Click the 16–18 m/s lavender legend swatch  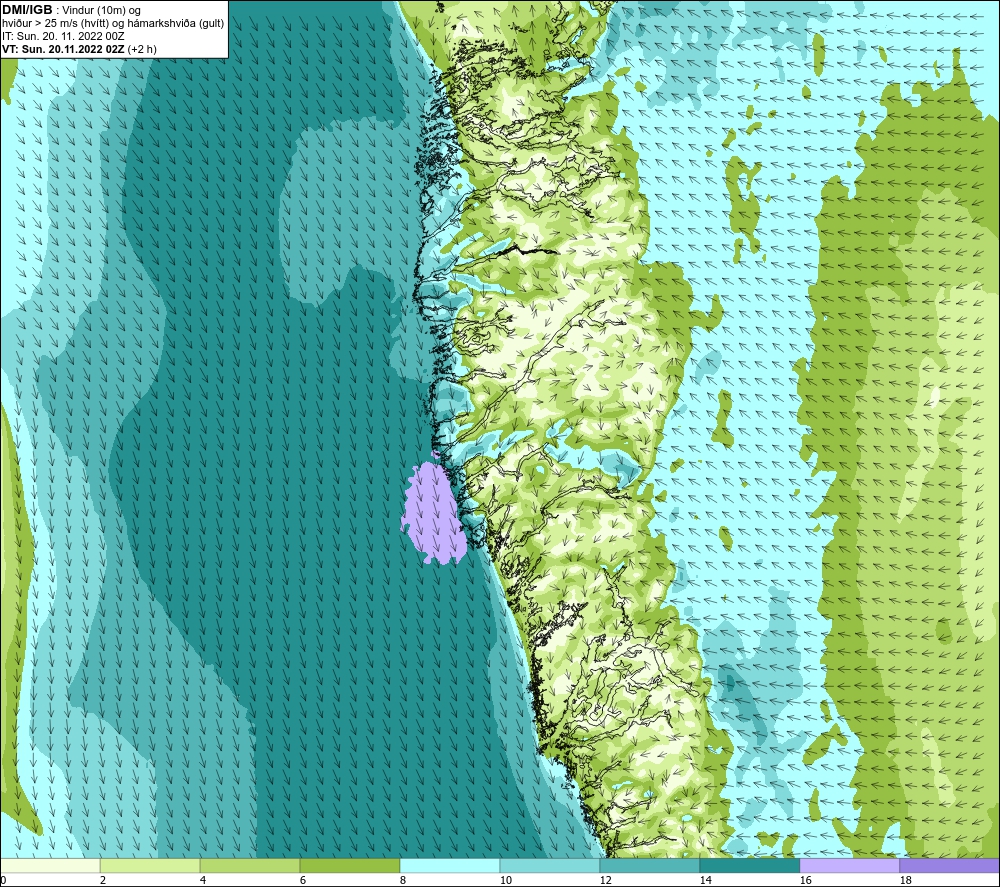pos(849,865)
